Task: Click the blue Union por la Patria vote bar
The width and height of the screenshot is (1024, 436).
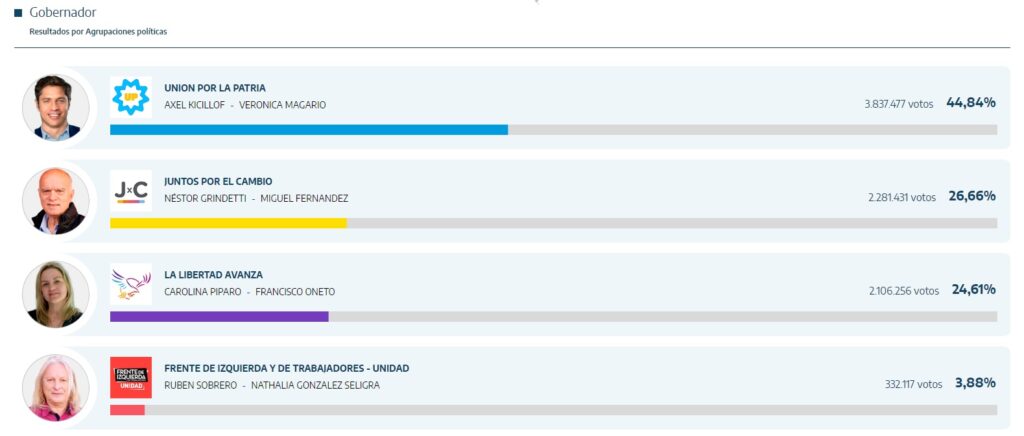Action: [308, 129]
